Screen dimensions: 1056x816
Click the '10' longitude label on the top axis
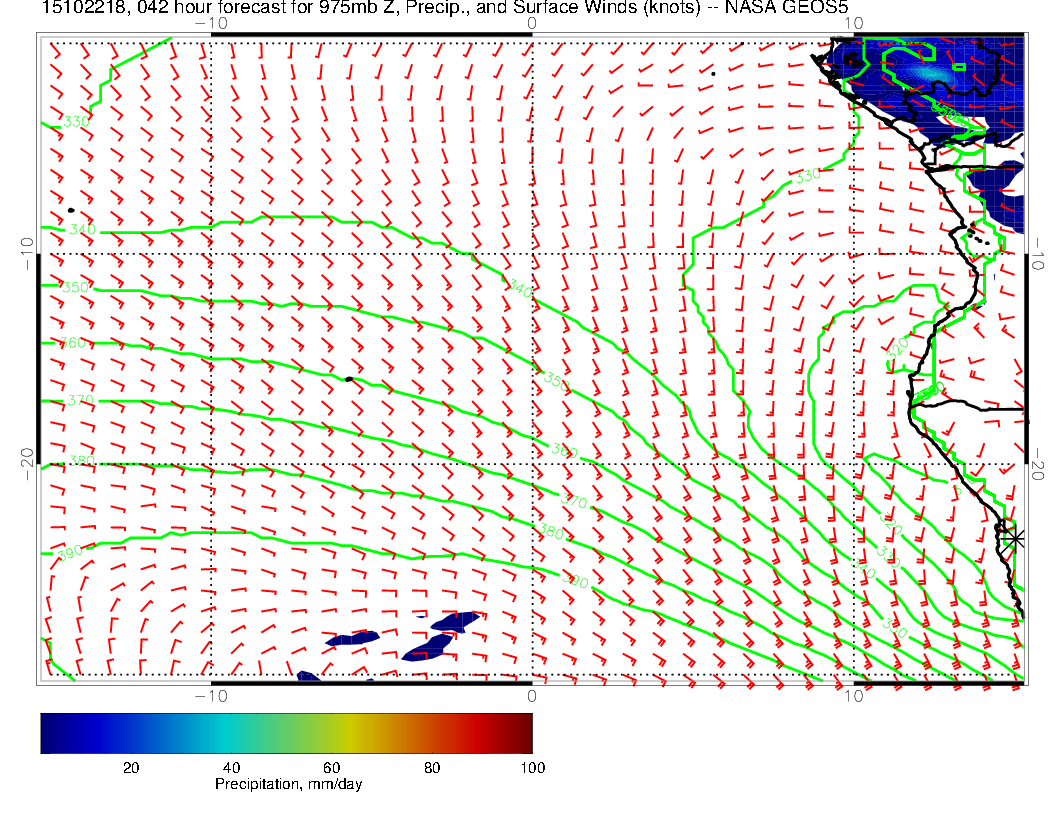pyautogui.click(x=851, y=22)
